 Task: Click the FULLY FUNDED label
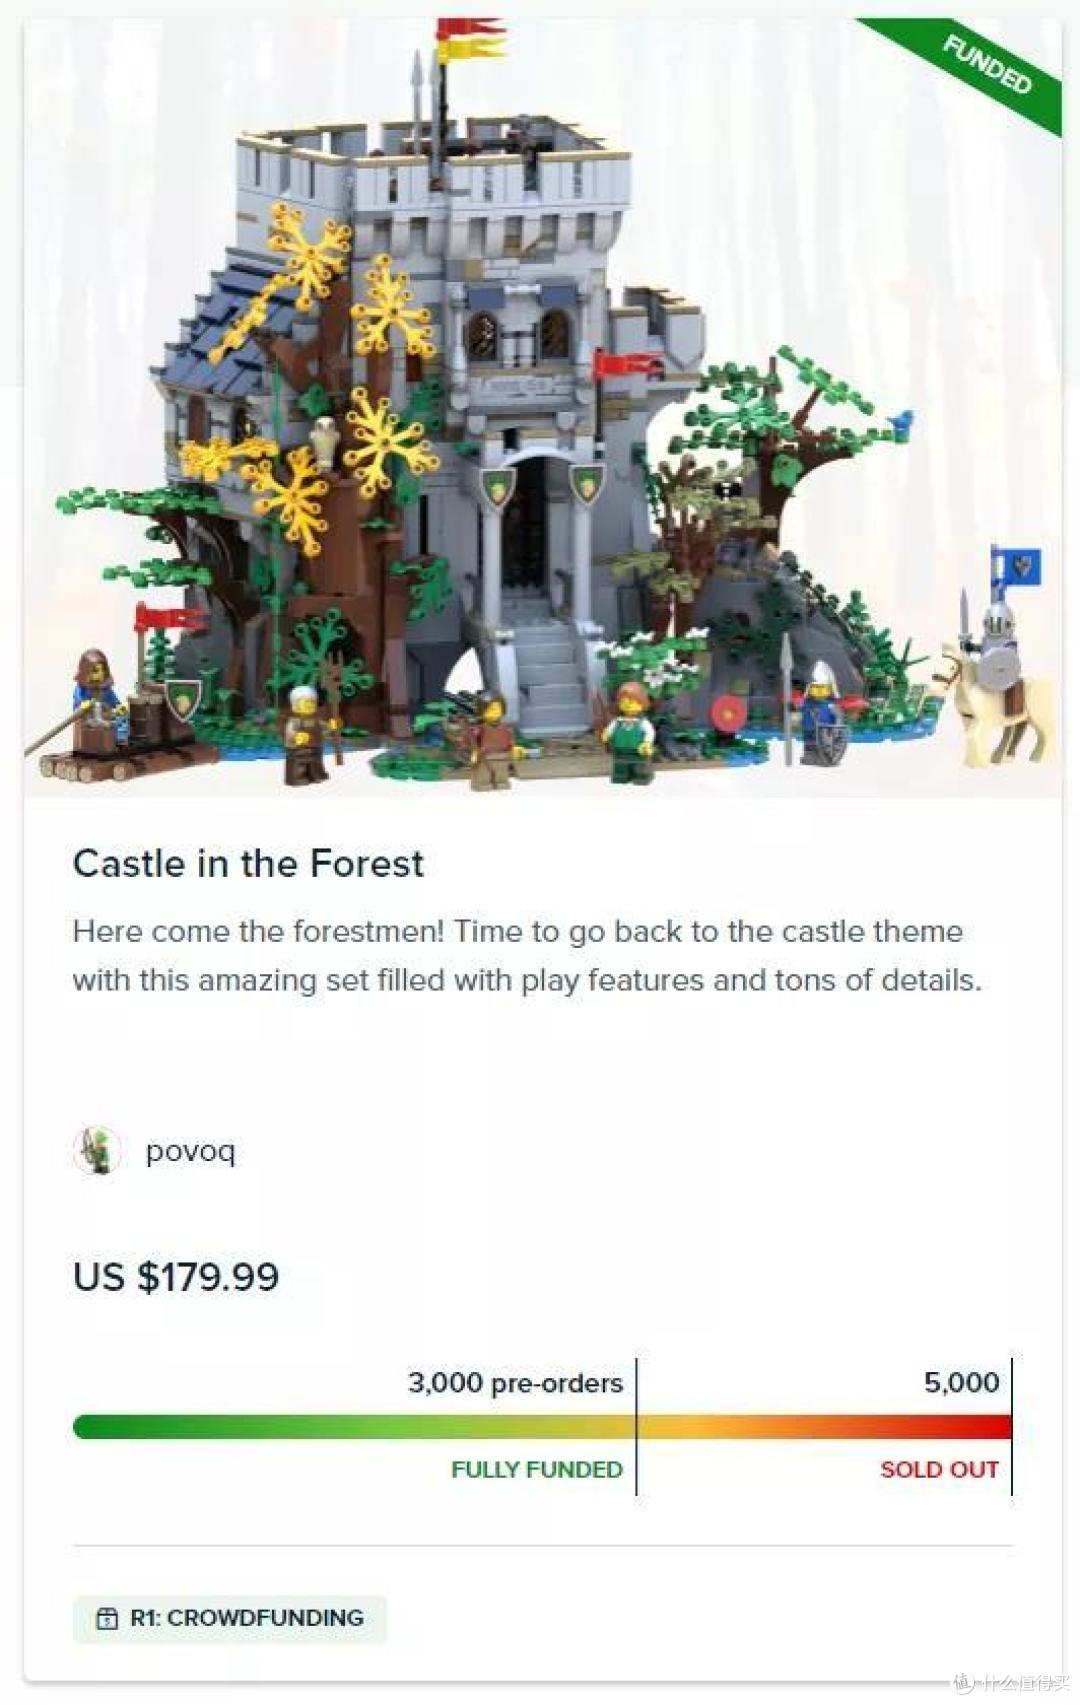click(x=536, y=1469)
